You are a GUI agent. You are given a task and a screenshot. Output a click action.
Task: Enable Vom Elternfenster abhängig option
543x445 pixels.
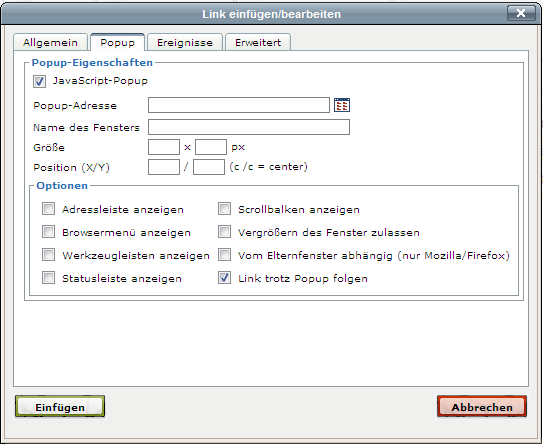pyautogui.click(x=224, y=255)
